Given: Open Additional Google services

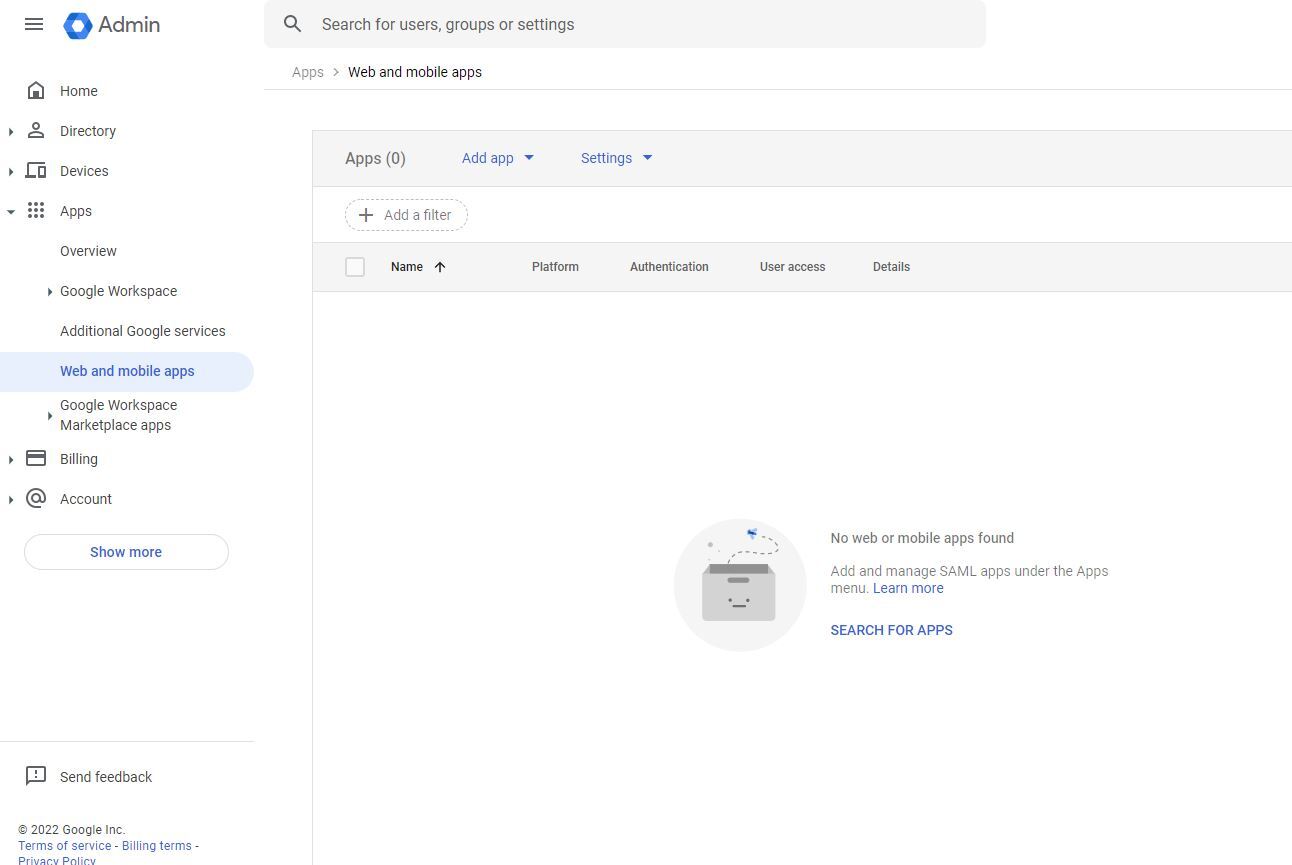Looking at the screenshot, I should point(143,331).
